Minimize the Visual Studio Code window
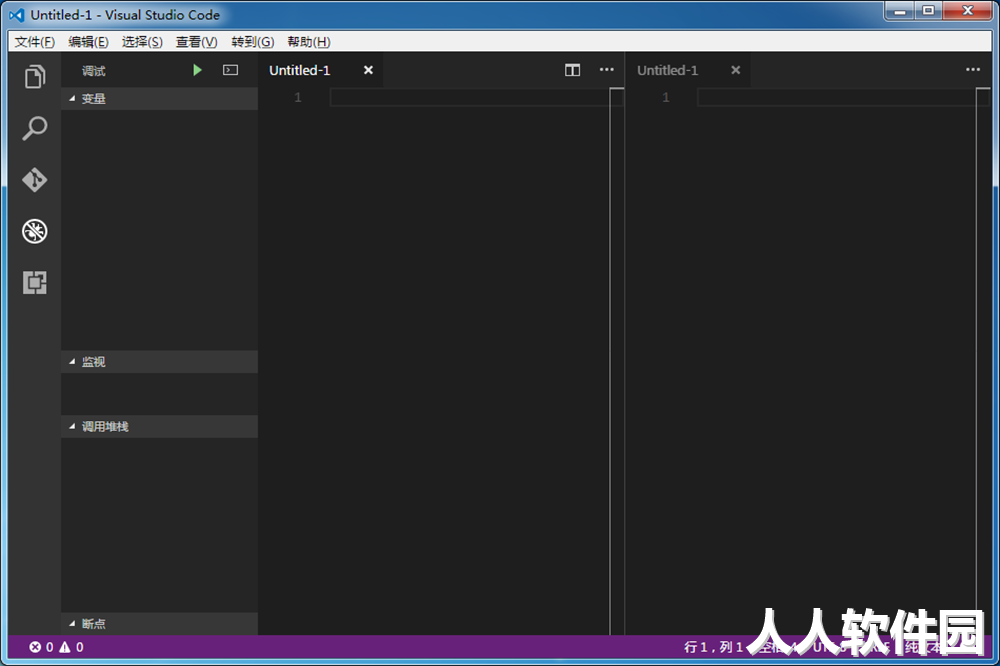The width and height of the screenshot is (1000, 666). coord(900,11)
